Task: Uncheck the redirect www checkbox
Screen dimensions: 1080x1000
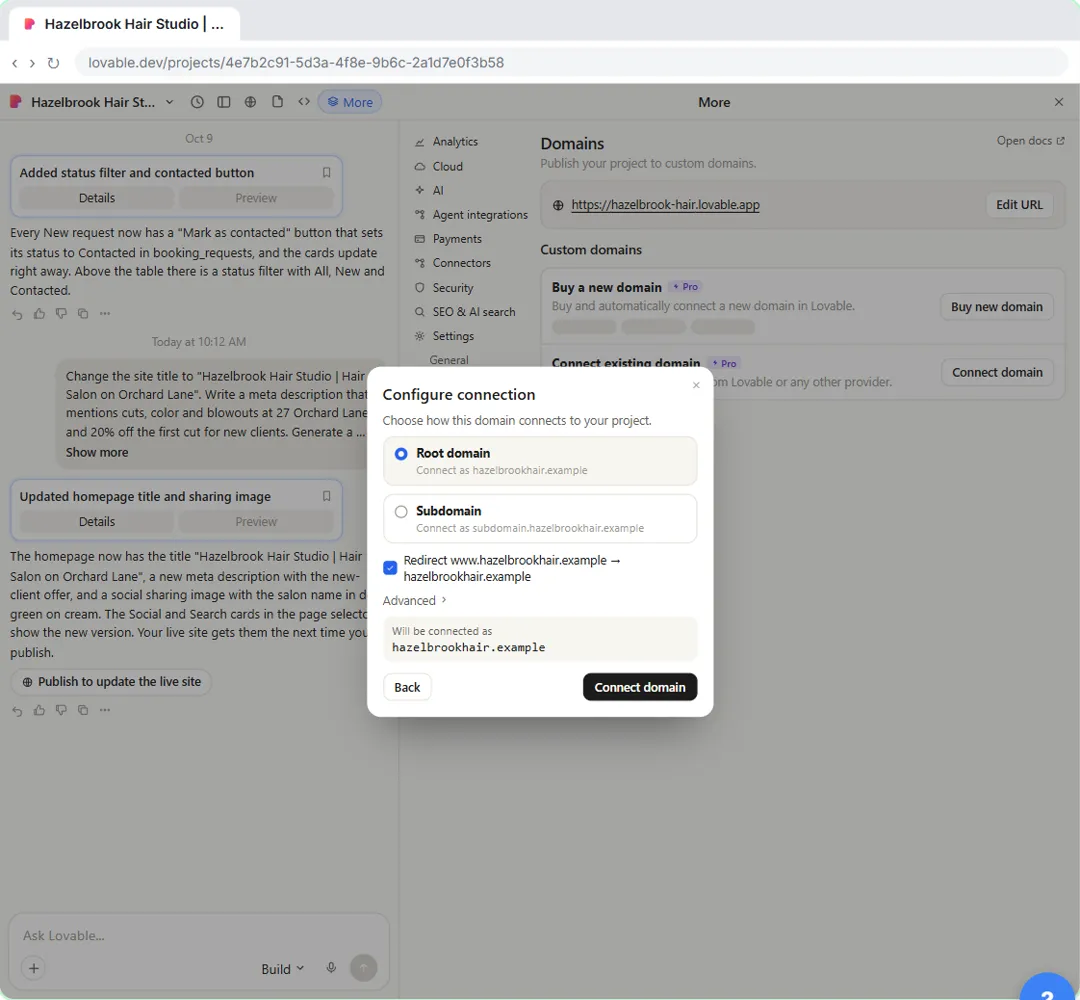Action: point(390,567)
